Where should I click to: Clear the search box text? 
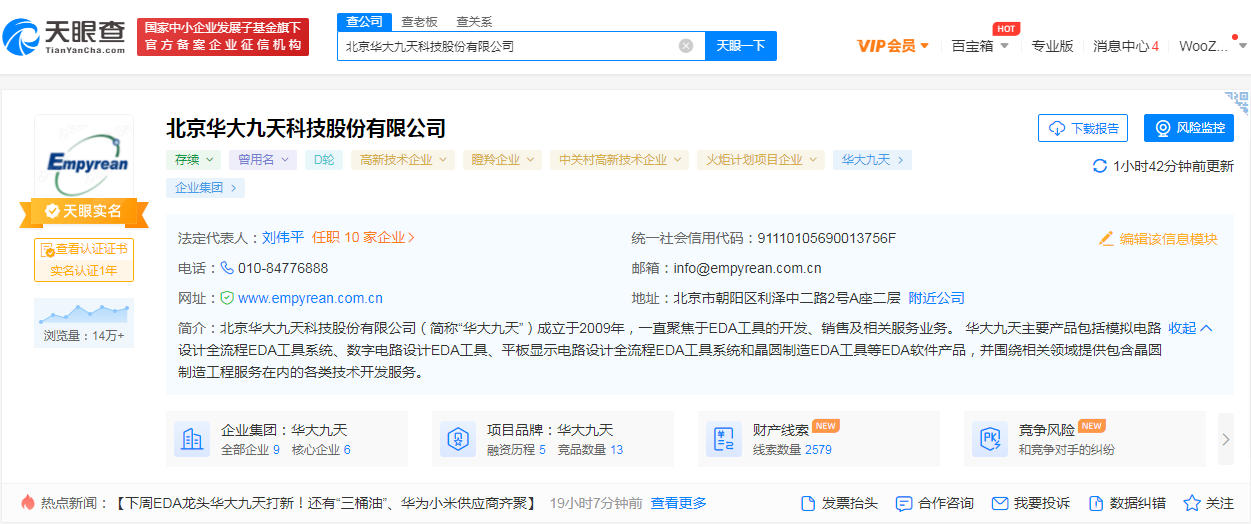click(x=686, y=46)
